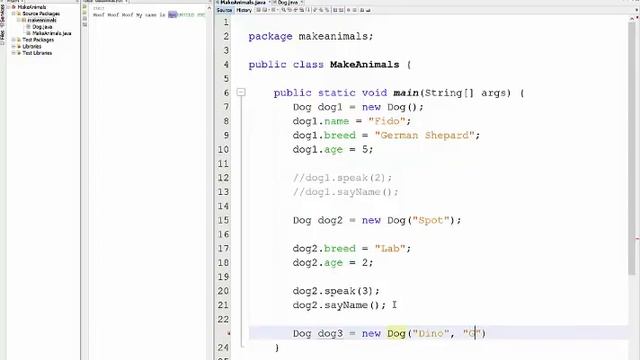Click the editor vertical scrollbar thumb
Image resolution: width=640 pixels, height=360 pixels.
[x=632, y=149]
